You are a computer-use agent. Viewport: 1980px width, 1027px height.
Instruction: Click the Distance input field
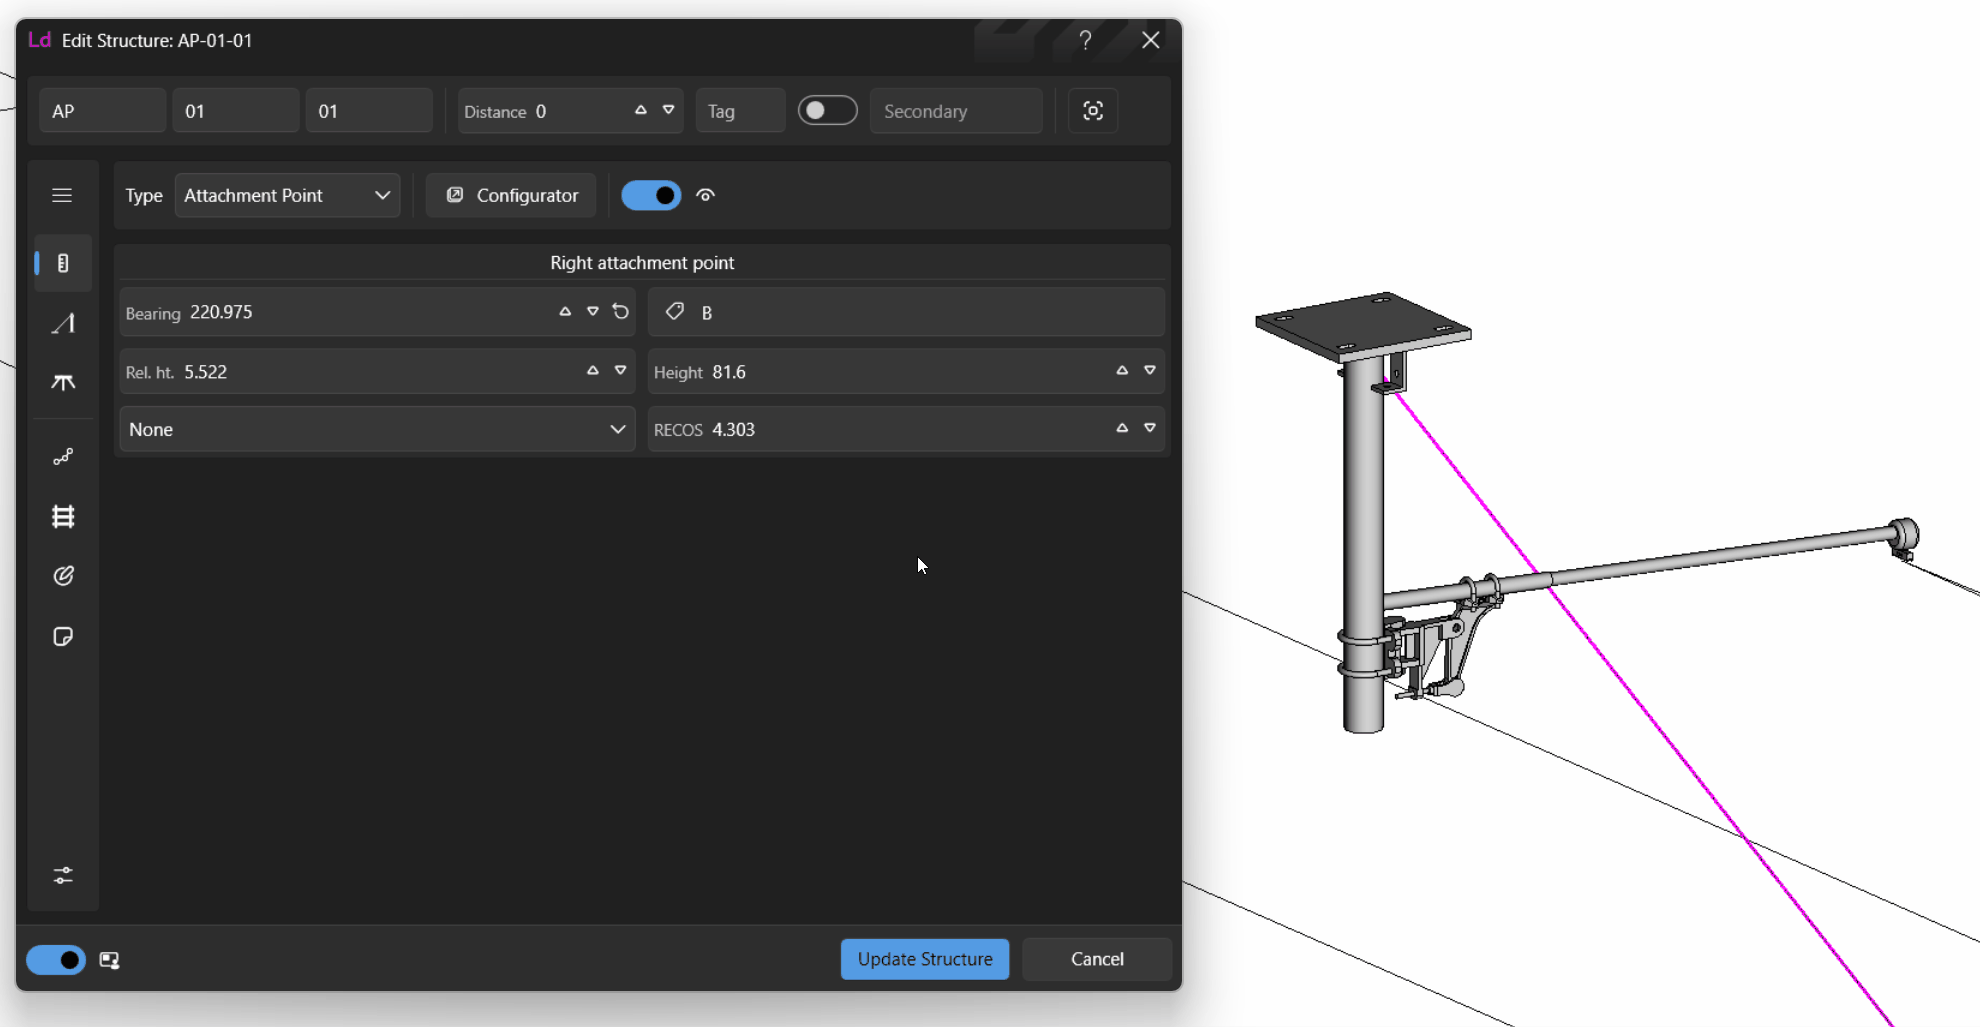click(570, 111)
